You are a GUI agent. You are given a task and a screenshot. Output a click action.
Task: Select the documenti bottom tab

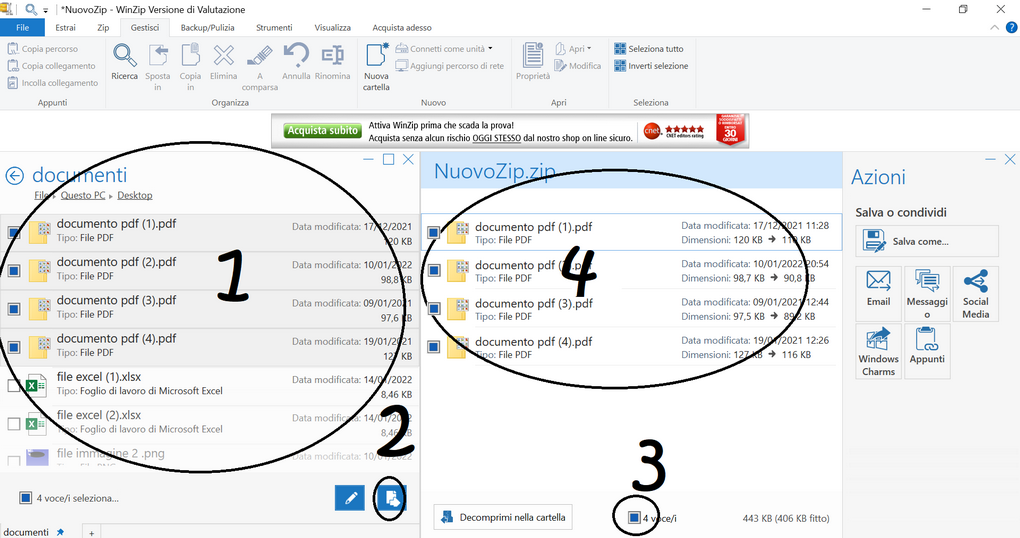coord(26,531)
